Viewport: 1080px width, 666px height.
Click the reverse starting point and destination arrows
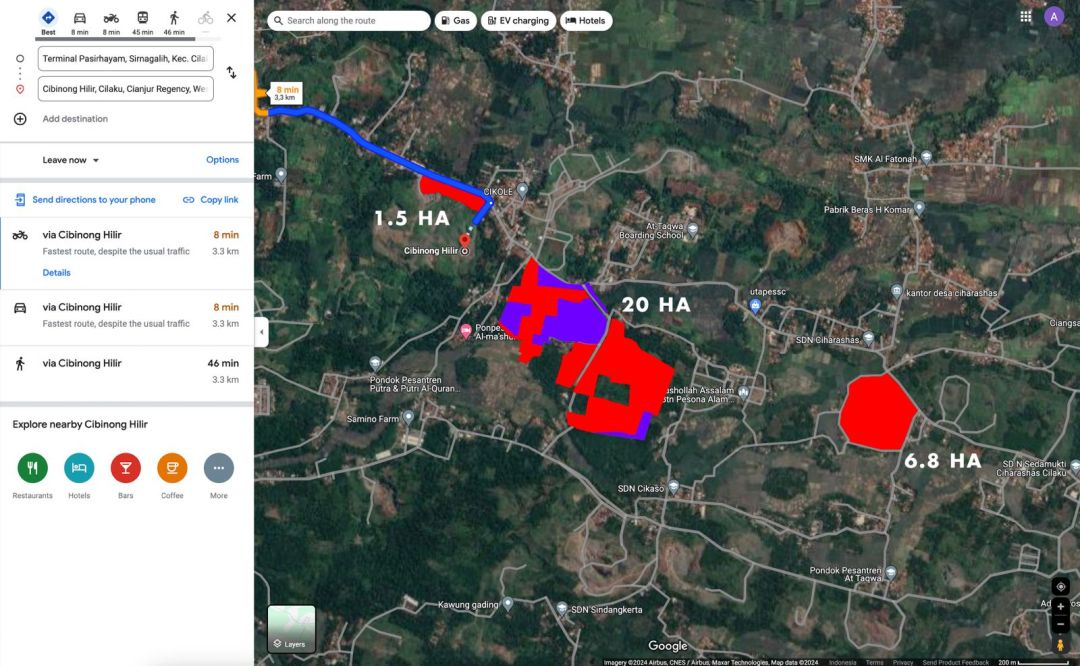coord(231,73)
